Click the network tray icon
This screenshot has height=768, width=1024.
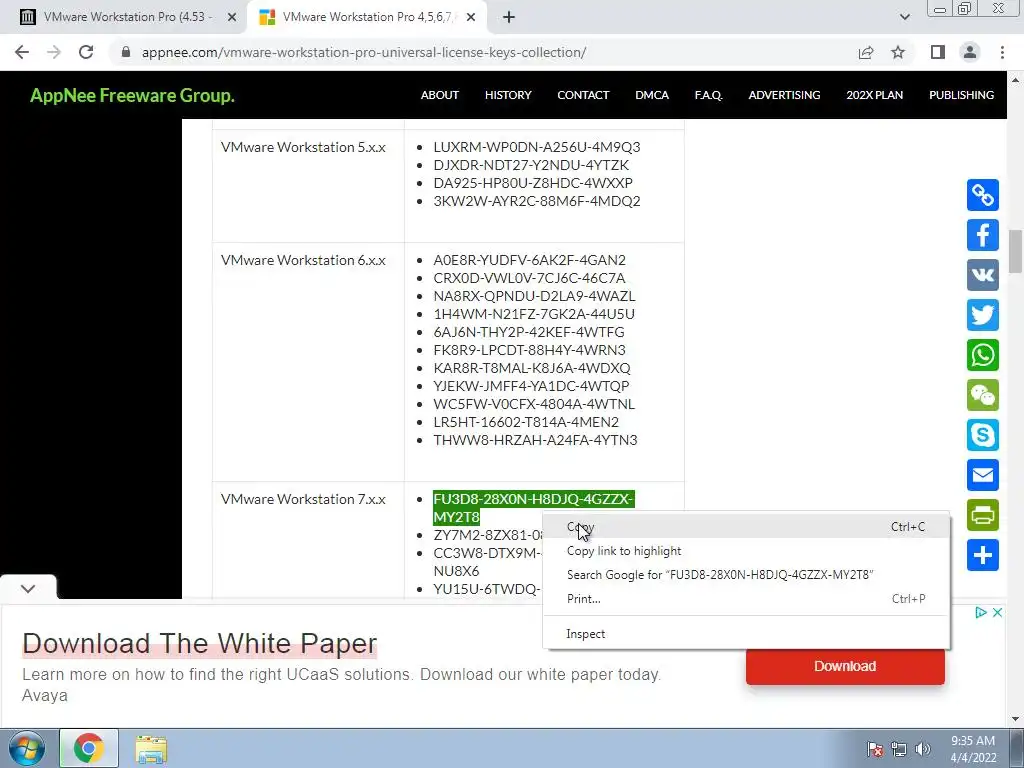(x=899, y=749)
